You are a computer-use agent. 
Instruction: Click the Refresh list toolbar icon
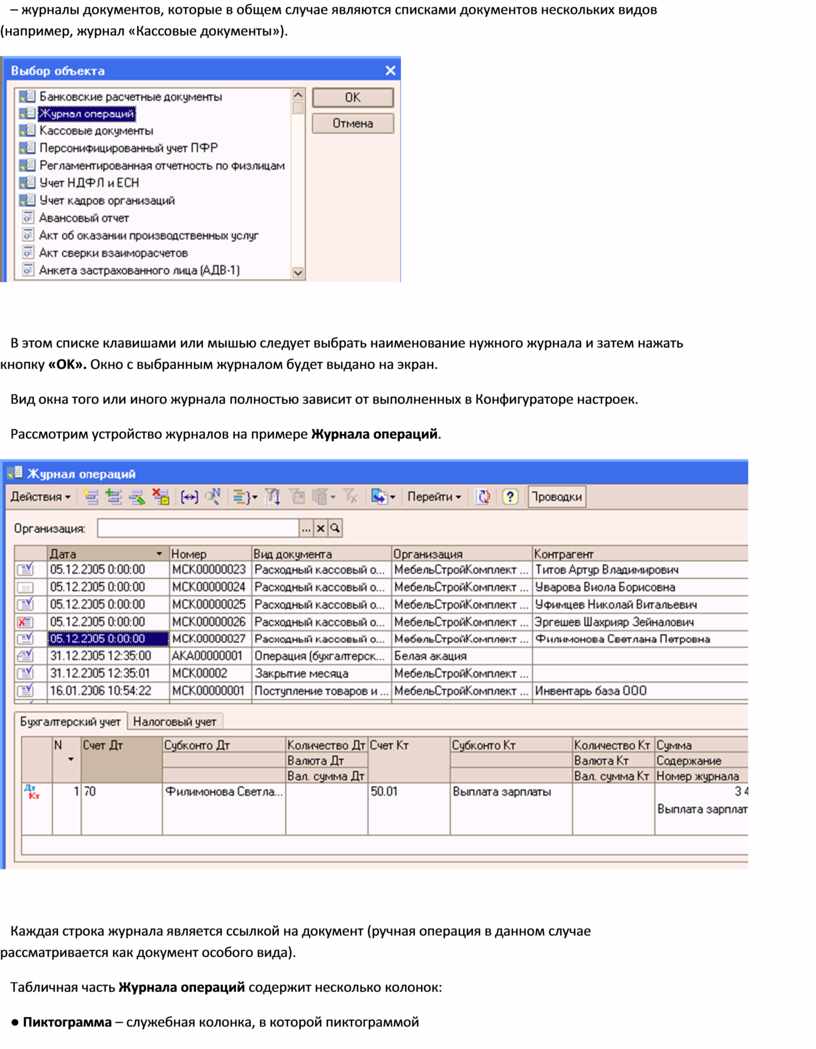[484, 497]
